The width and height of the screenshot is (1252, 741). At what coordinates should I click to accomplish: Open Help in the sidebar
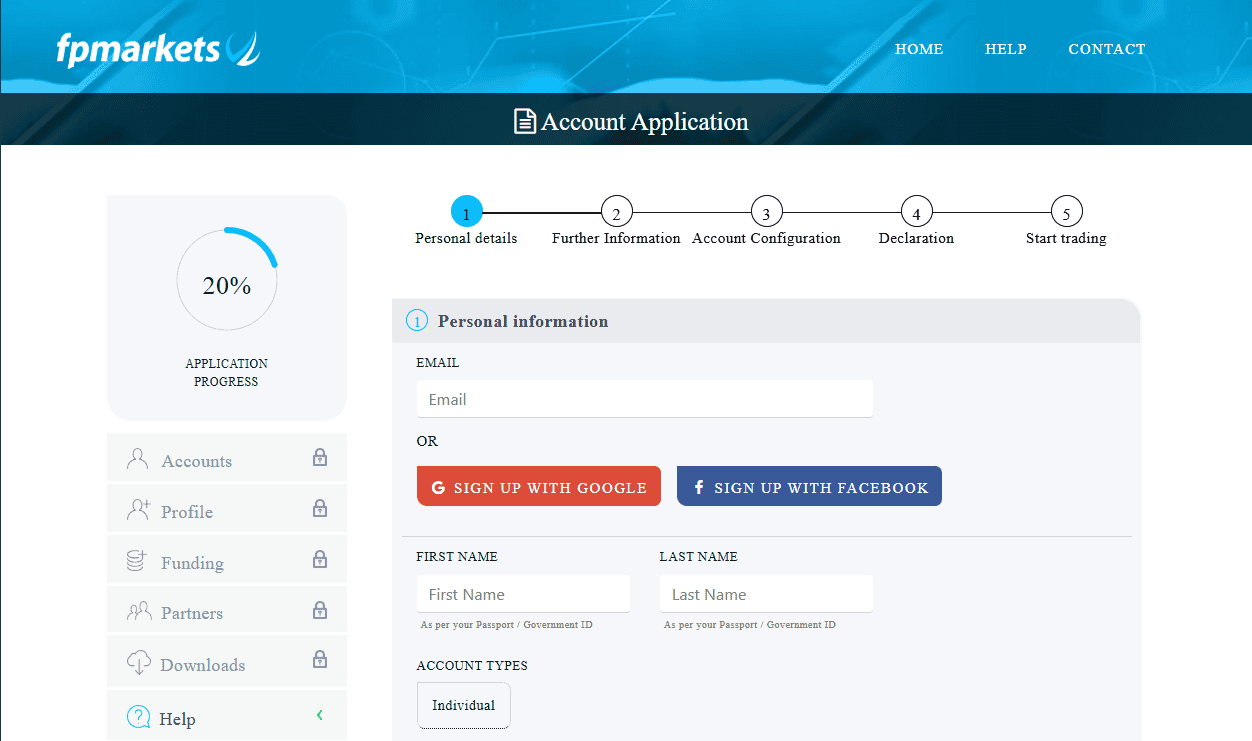(227, 716)
